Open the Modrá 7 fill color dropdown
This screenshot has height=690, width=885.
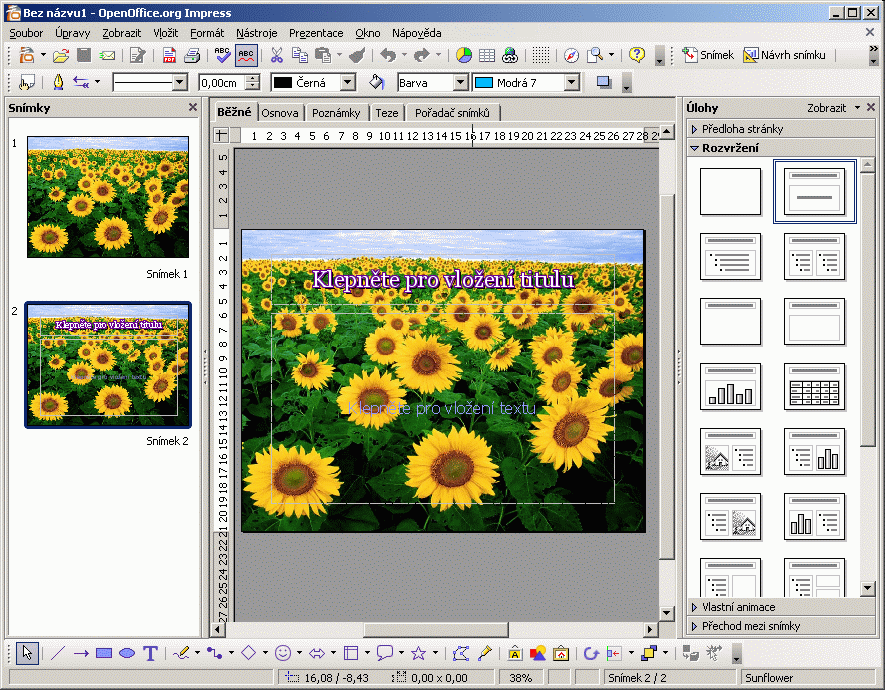point(571,83)
